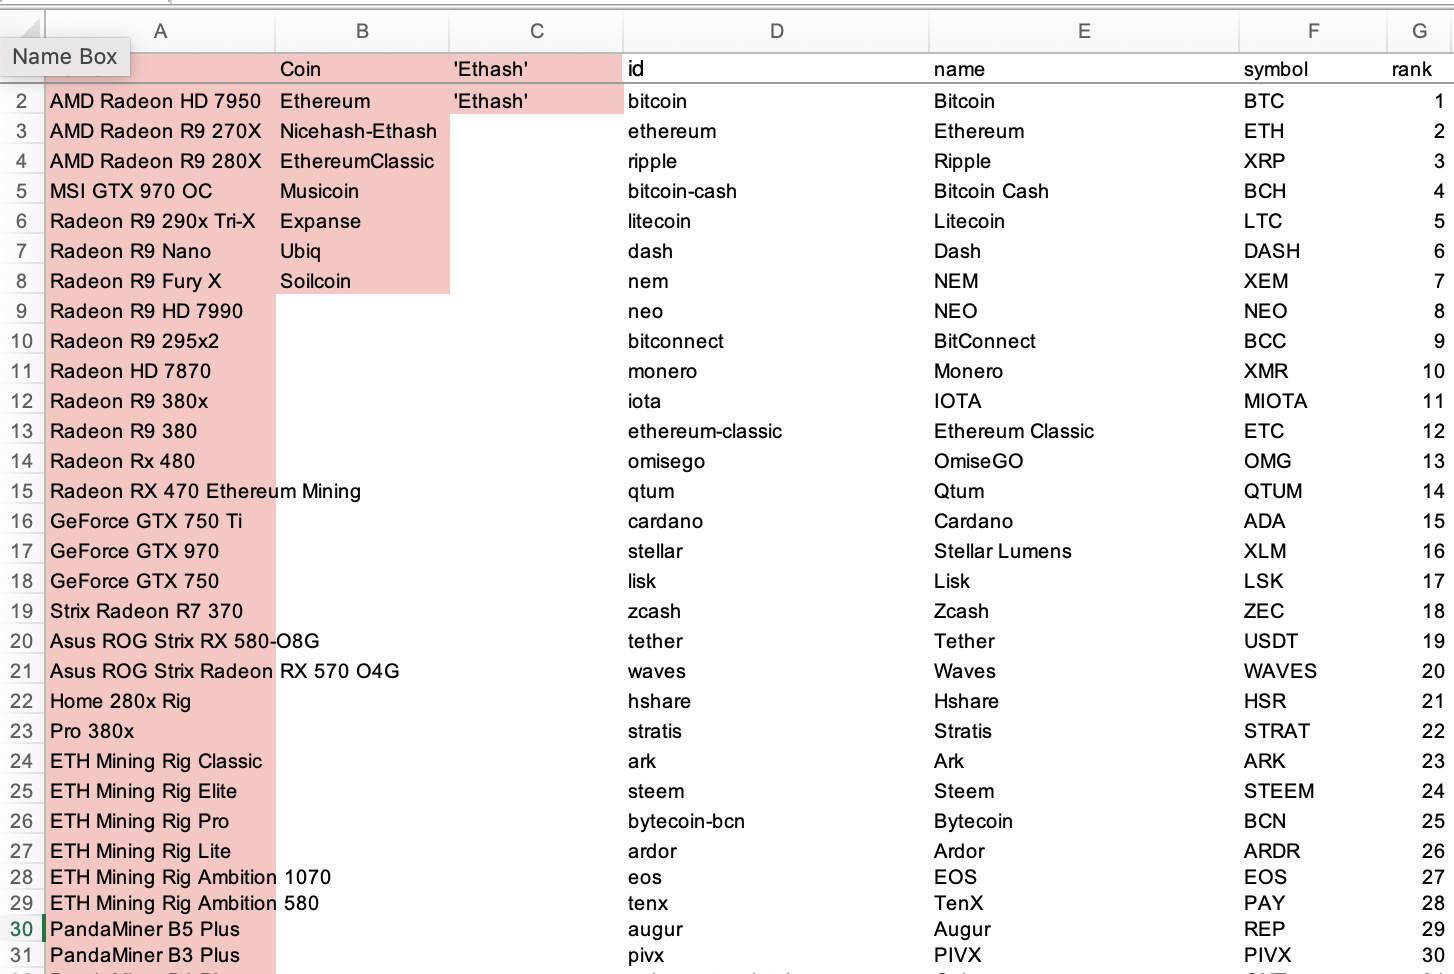Select rank cell with value 12

click(x=1420, y=431)
